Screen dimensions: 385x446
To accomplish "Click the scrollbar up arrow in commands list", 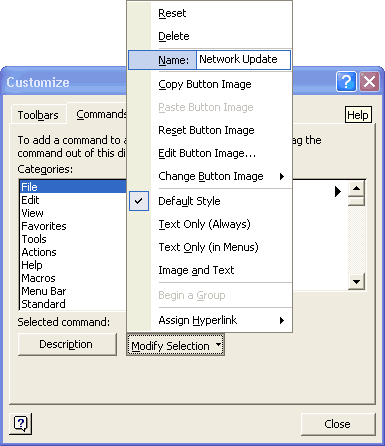I will click(x=356, y=188).
